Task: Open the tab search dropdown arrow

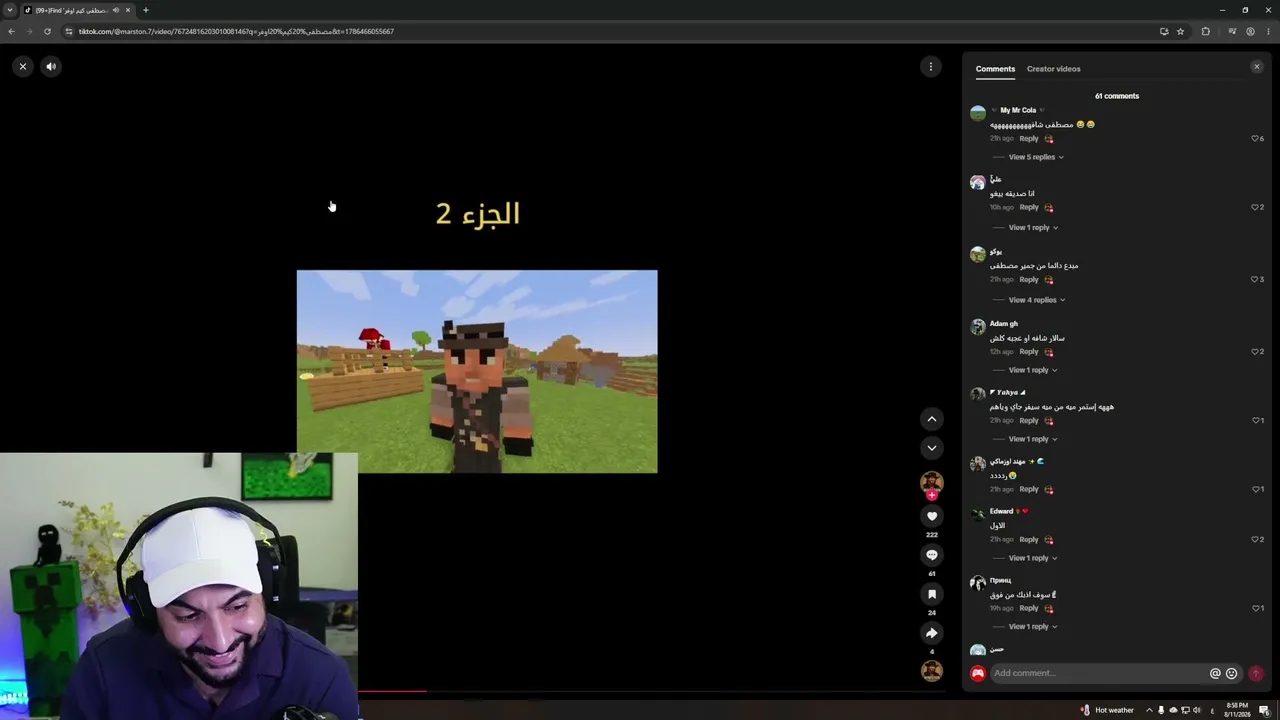Action: [x=9, y=10]
